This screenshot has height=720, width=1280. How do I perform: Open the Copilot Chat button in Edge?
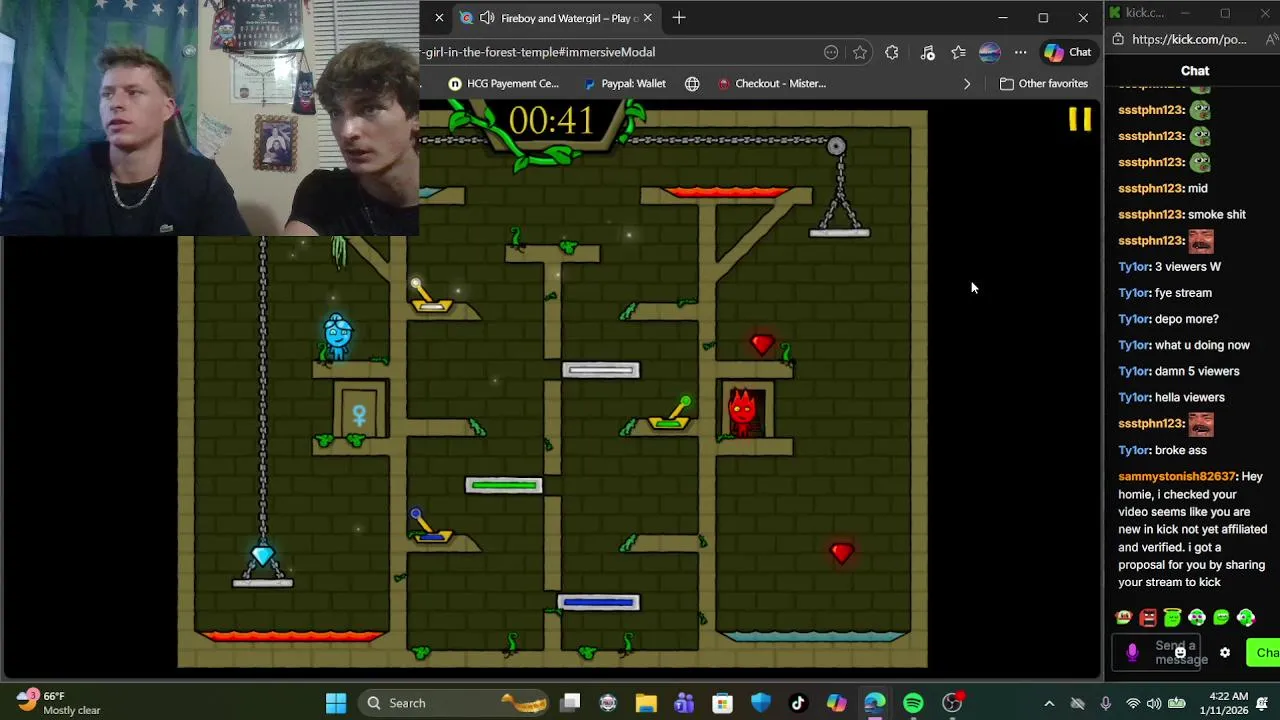(1068, 52)
